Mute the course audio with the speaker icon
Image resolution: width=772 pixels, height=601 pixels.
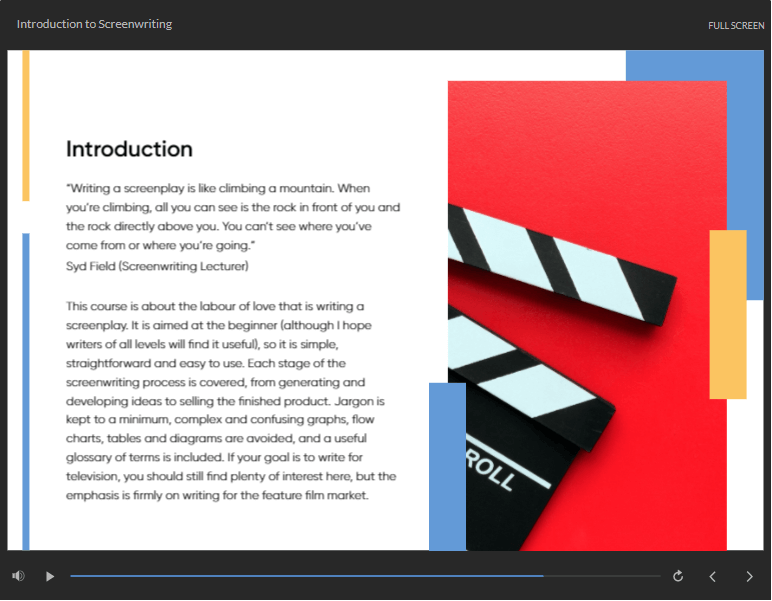[18, 576]
